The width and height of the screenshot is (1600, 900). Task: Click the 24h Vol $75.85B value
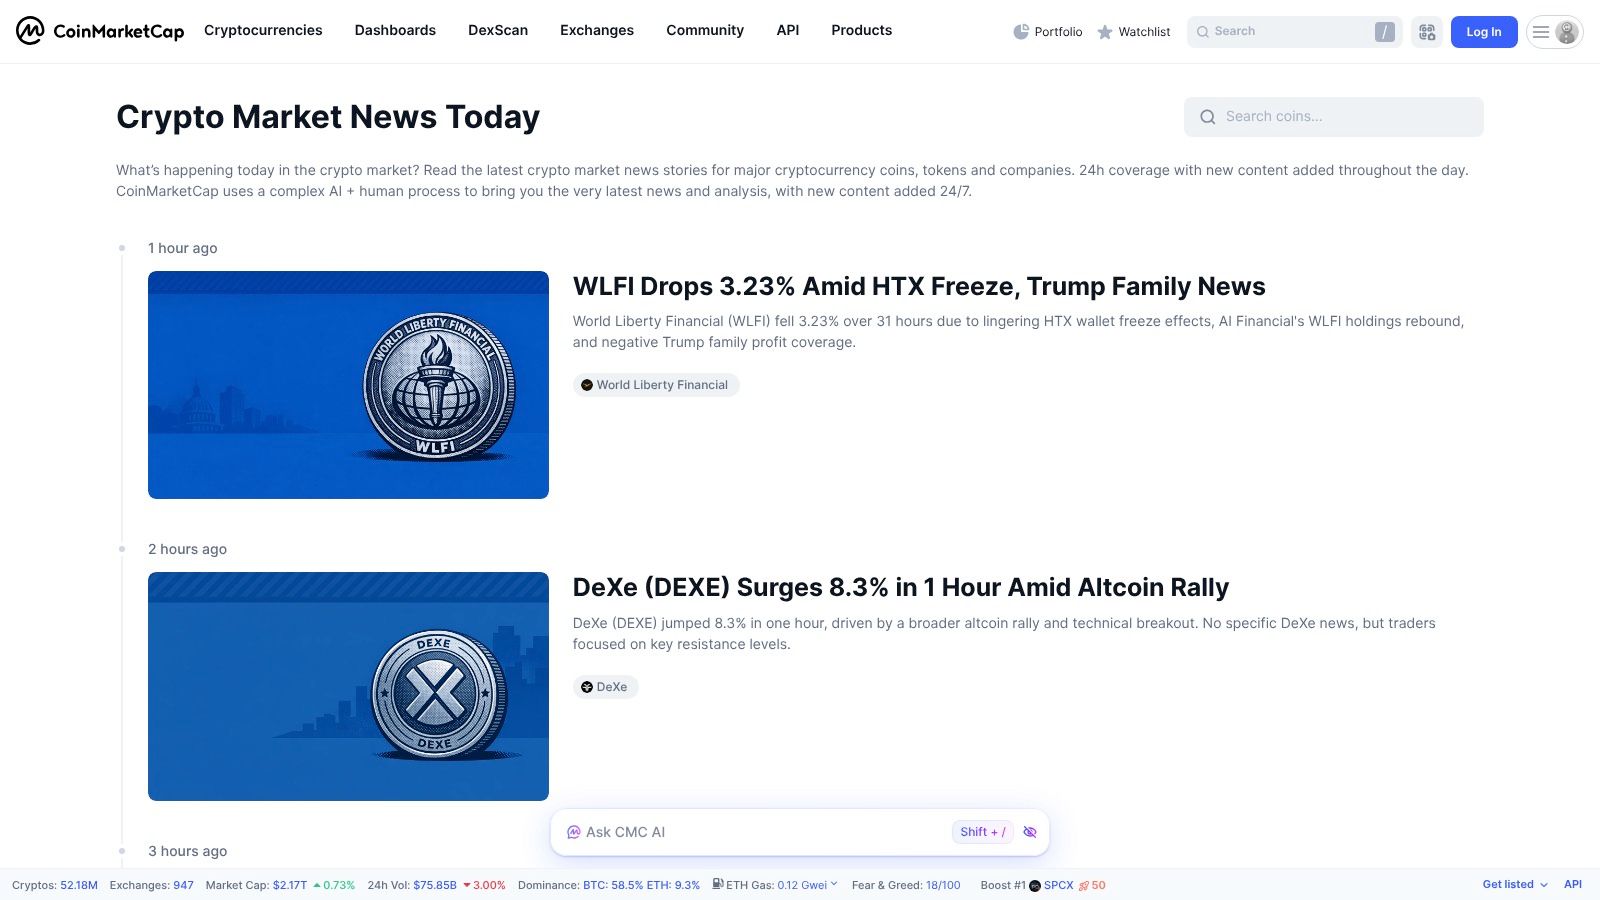point(435,885)
